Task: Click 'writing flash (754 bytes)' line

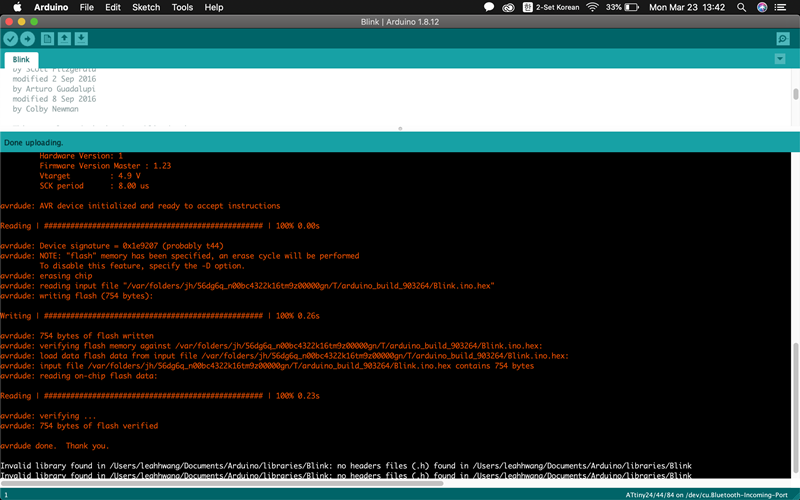Action: point(77,295)
